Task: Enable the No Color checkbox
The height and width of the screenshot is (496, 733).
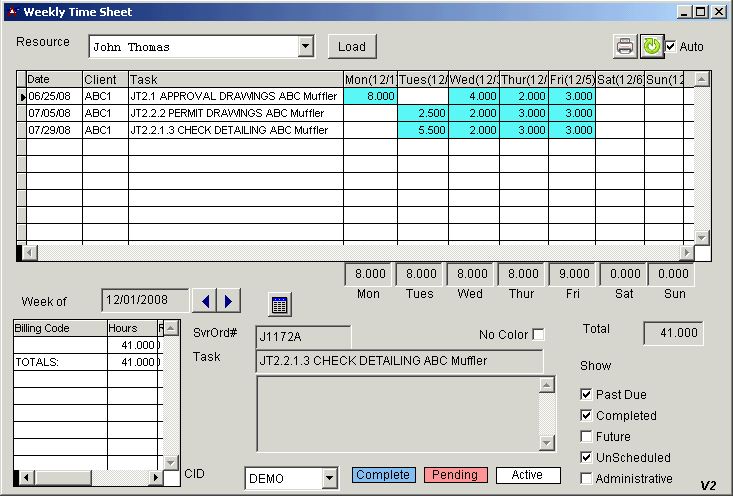Action: click(x=539, y=334)
